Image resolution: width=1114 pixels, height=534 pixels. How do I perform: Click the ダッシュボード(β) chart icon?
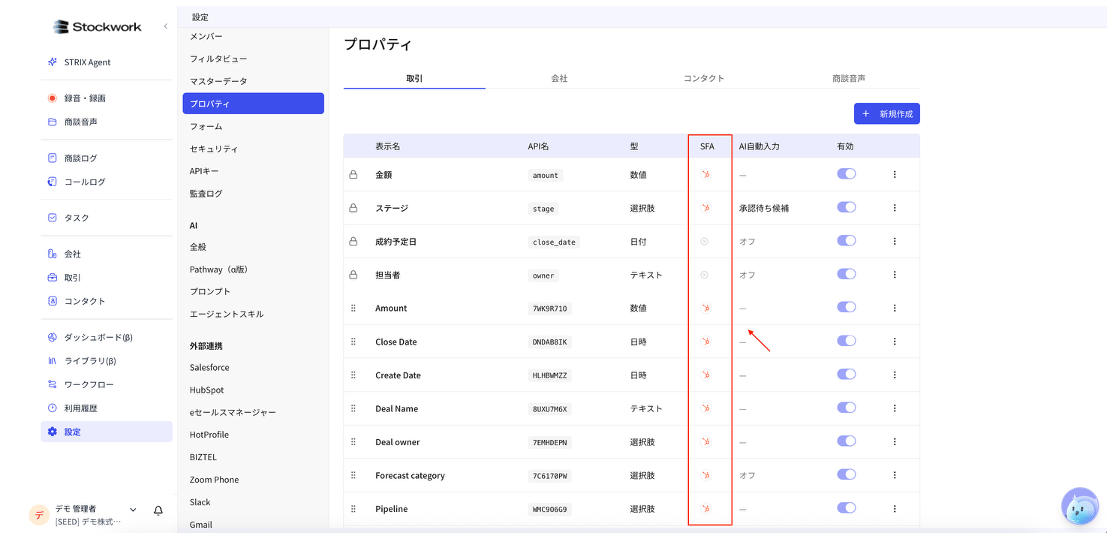[x=52, y=337]
